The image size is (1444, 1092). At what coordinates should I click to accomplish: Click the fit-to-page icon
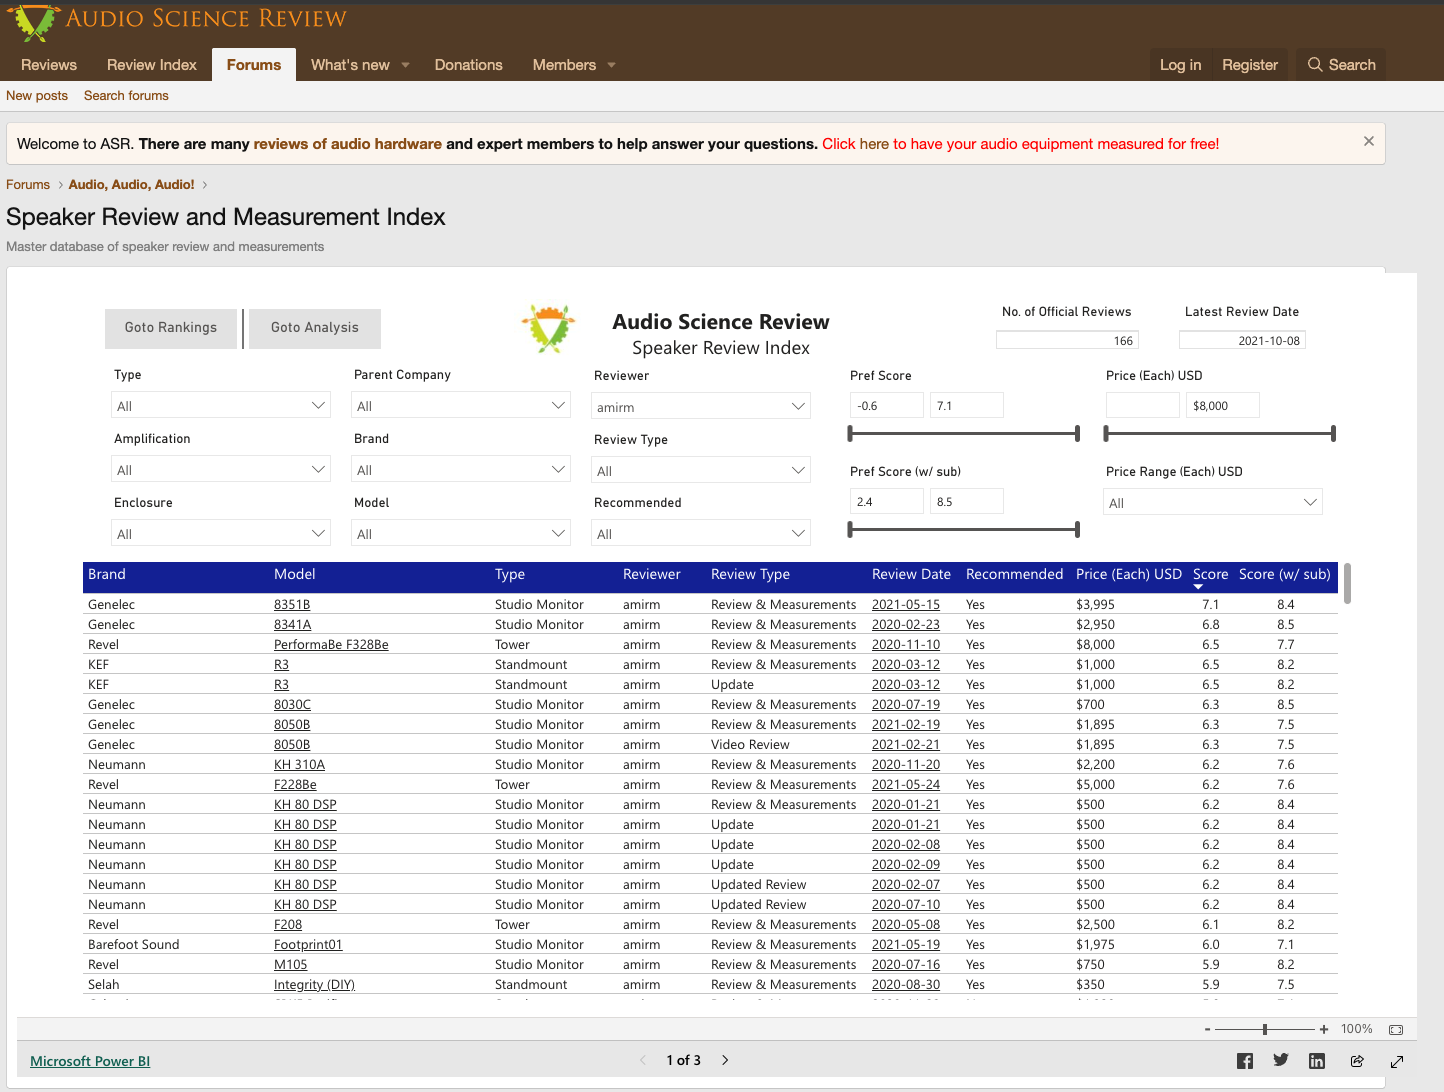click(1396, 1029)
